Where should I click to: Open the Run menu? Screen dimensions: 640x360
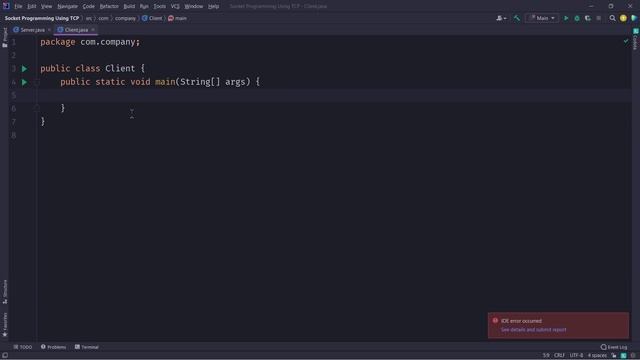[x=144, y=7]
